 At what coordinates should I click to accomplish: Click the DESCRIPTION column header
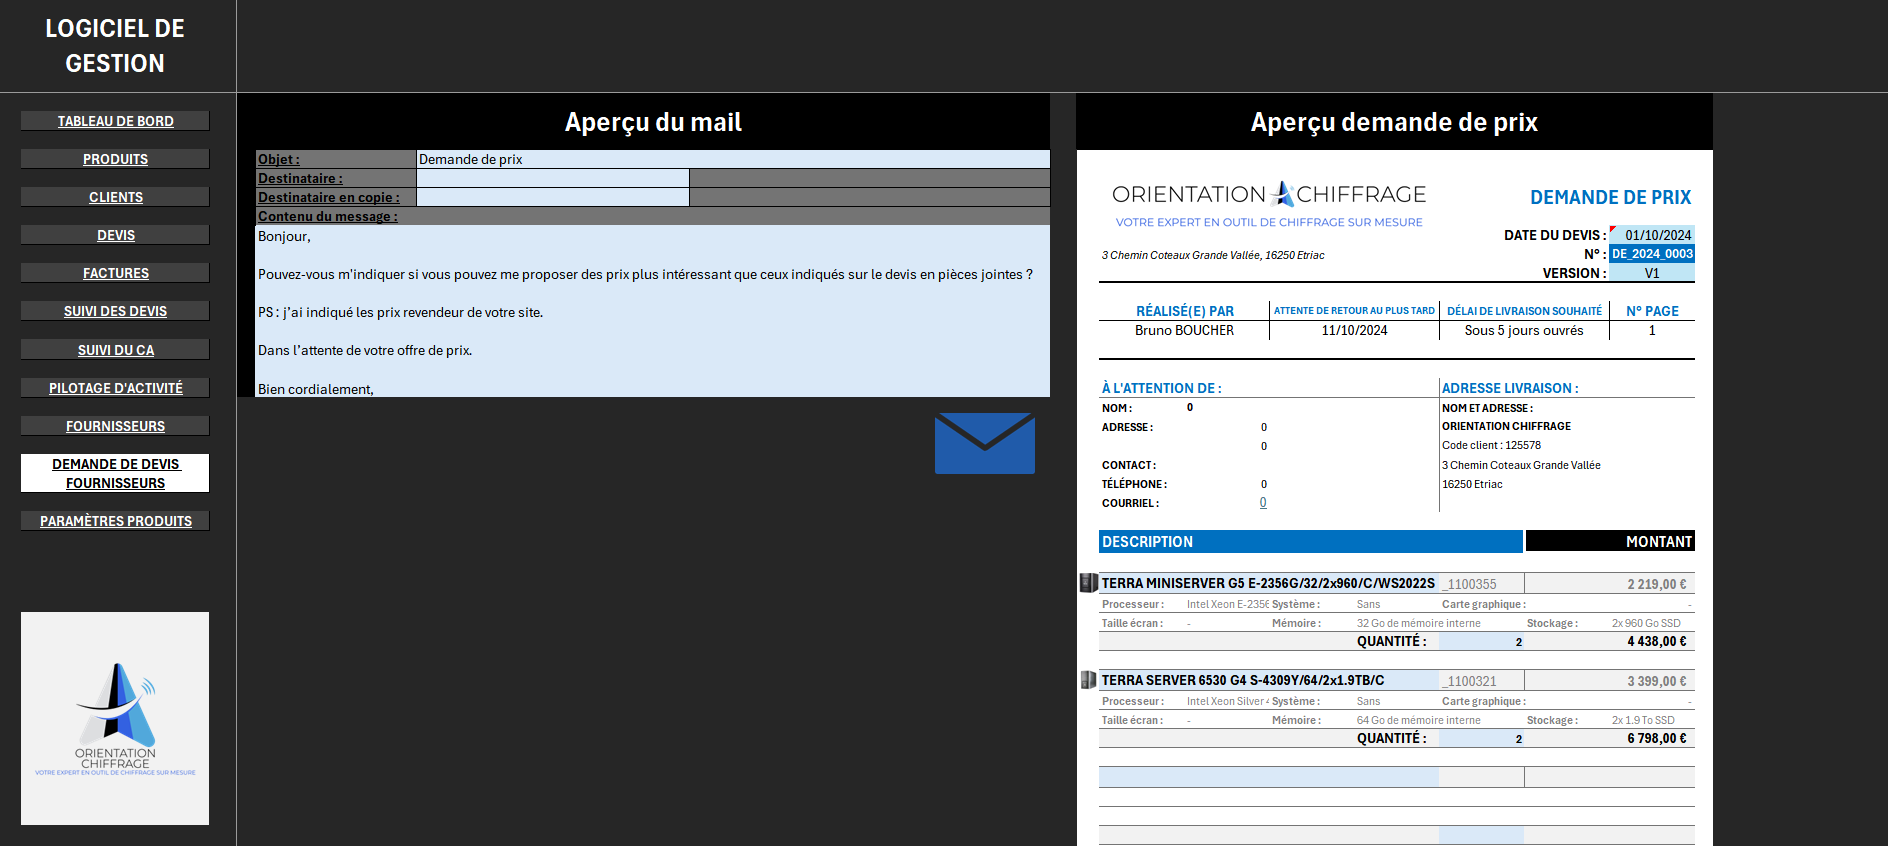1311,541
